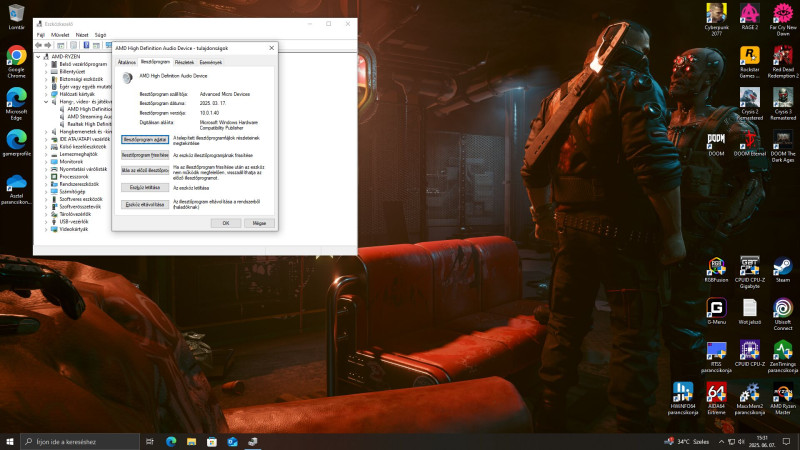Select the AMD Streaming Audio tree item

[85, 117]
